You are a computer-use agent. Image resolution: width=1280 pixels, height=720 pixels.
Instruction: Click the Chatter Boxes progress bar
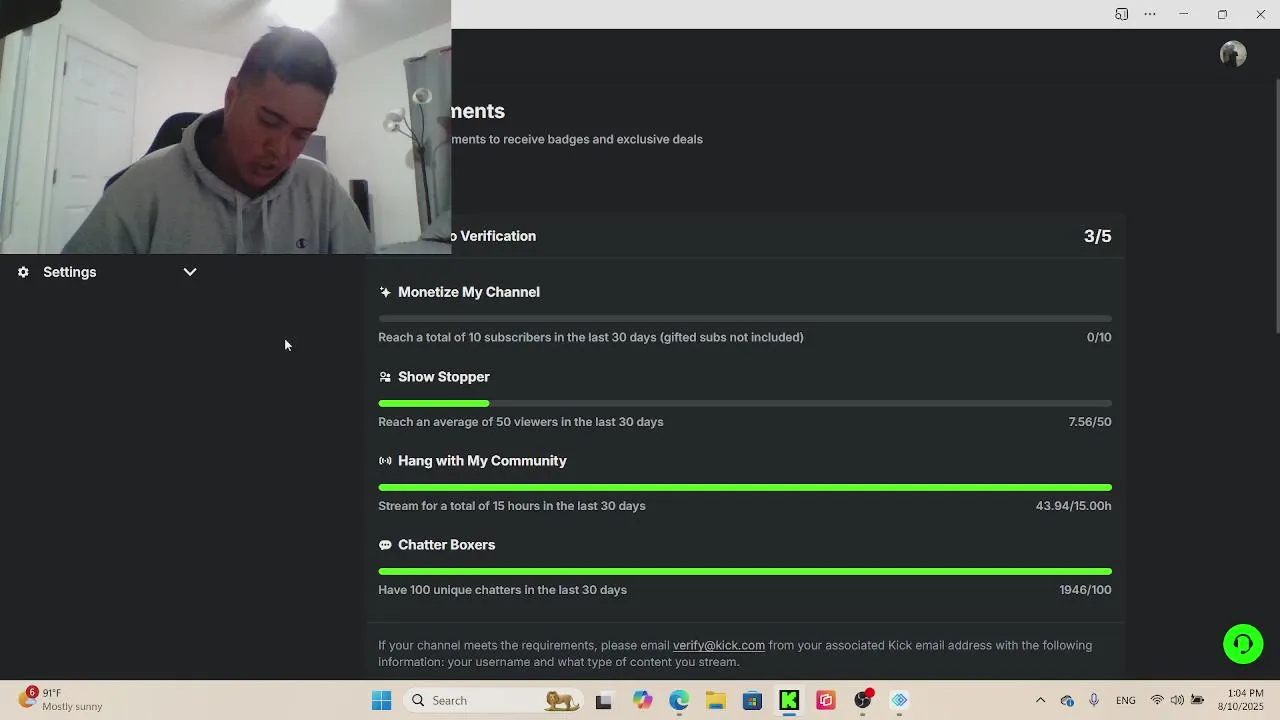(745, 571)
